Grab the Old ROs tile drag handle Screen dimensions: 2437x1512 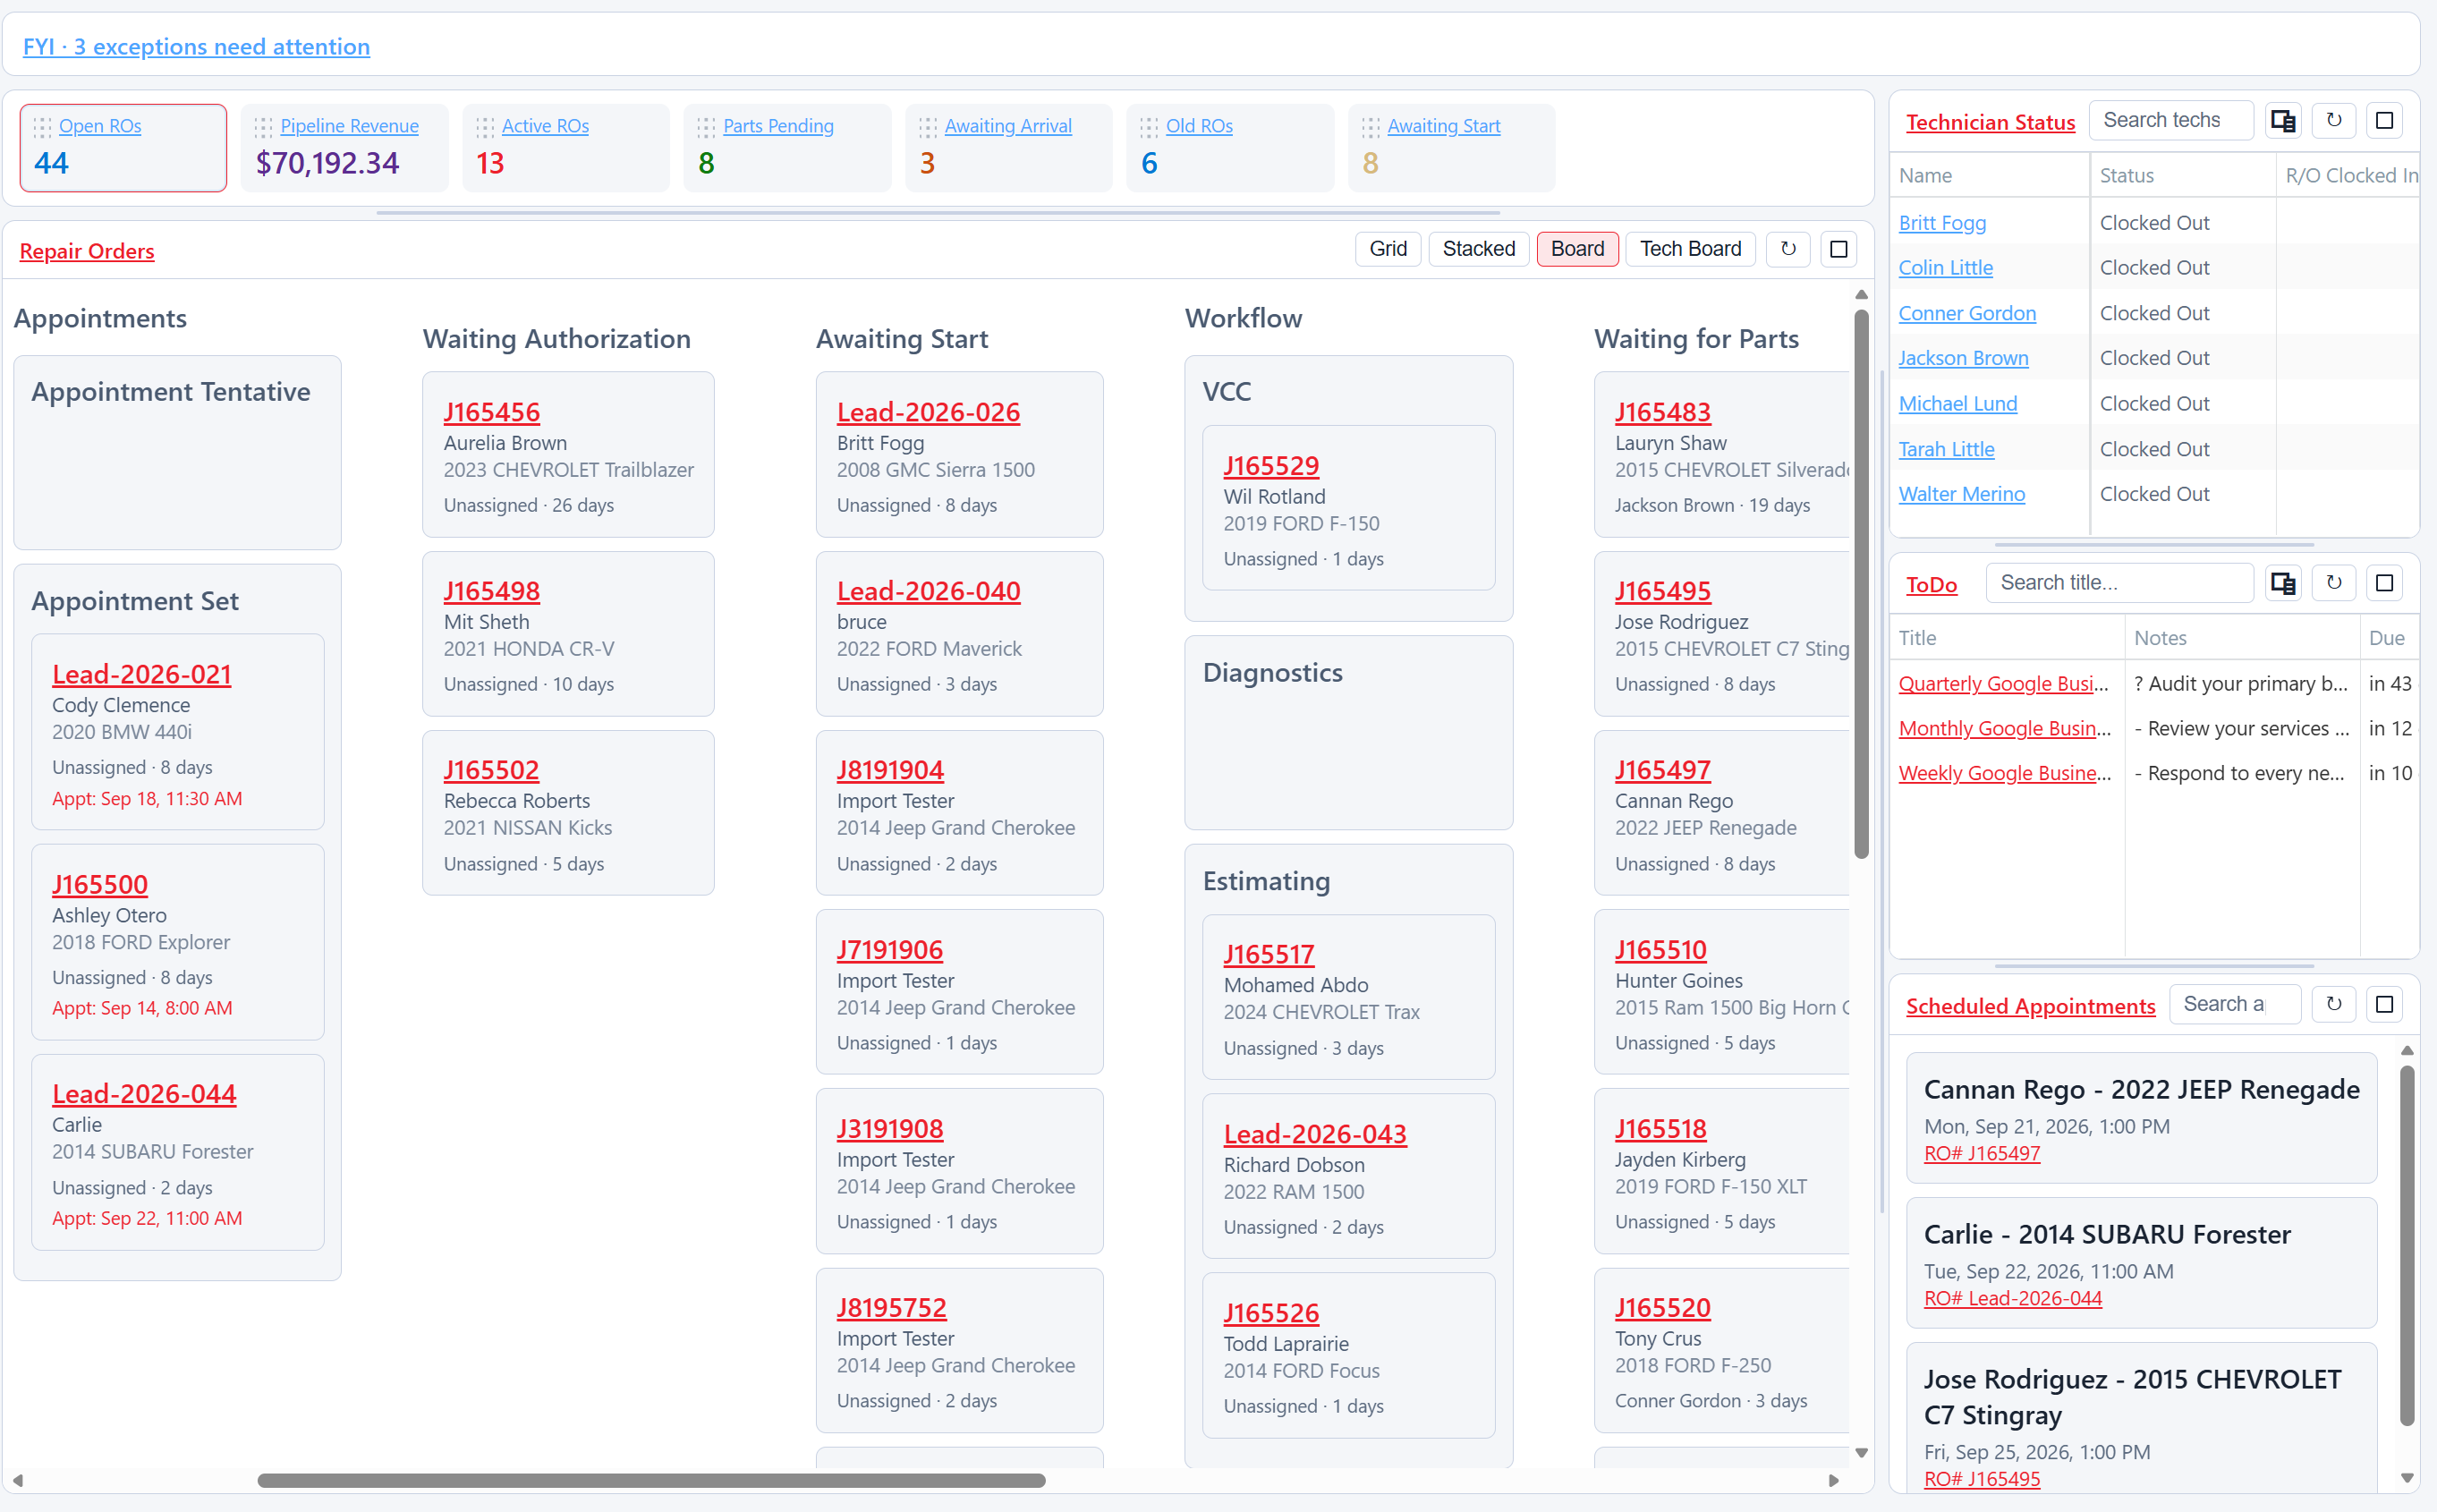(1149, 127)
